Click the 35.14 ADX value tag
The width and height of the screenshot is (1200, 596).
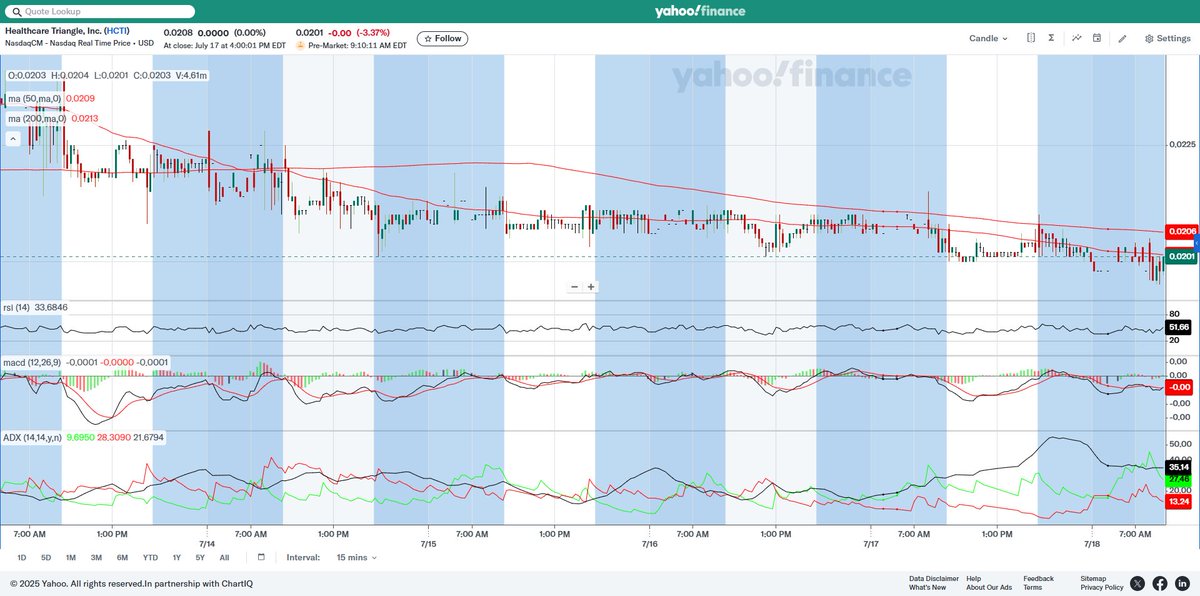point(1179,467)
